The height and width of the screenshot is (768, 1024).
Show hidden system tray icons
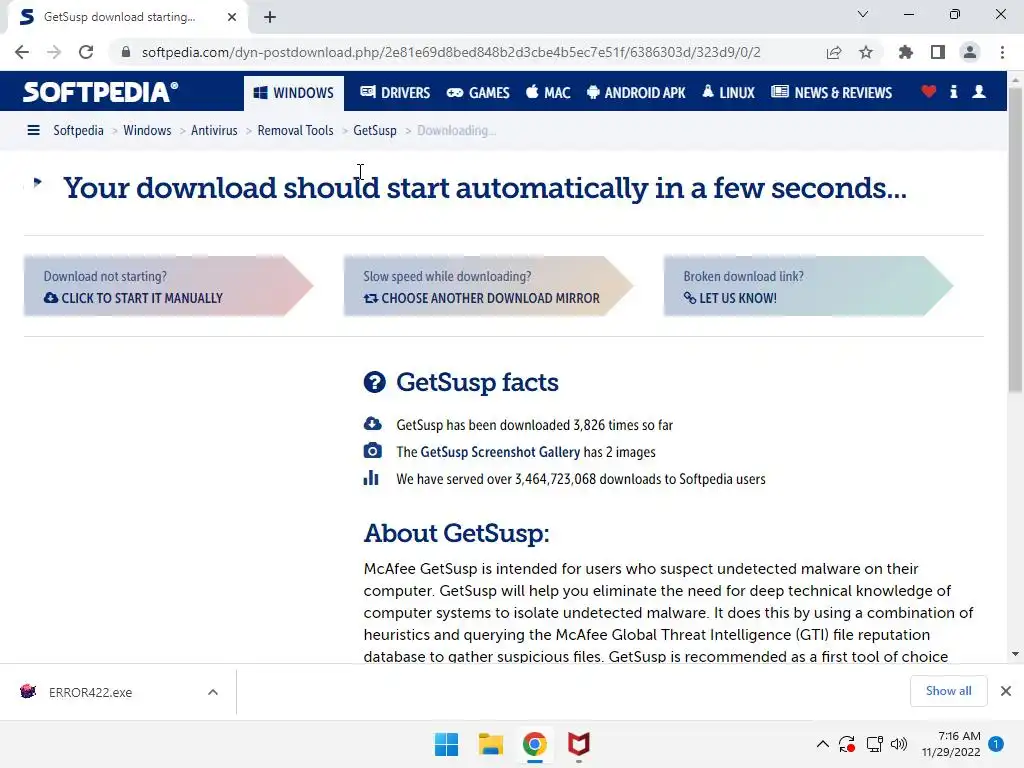(823, 744)
